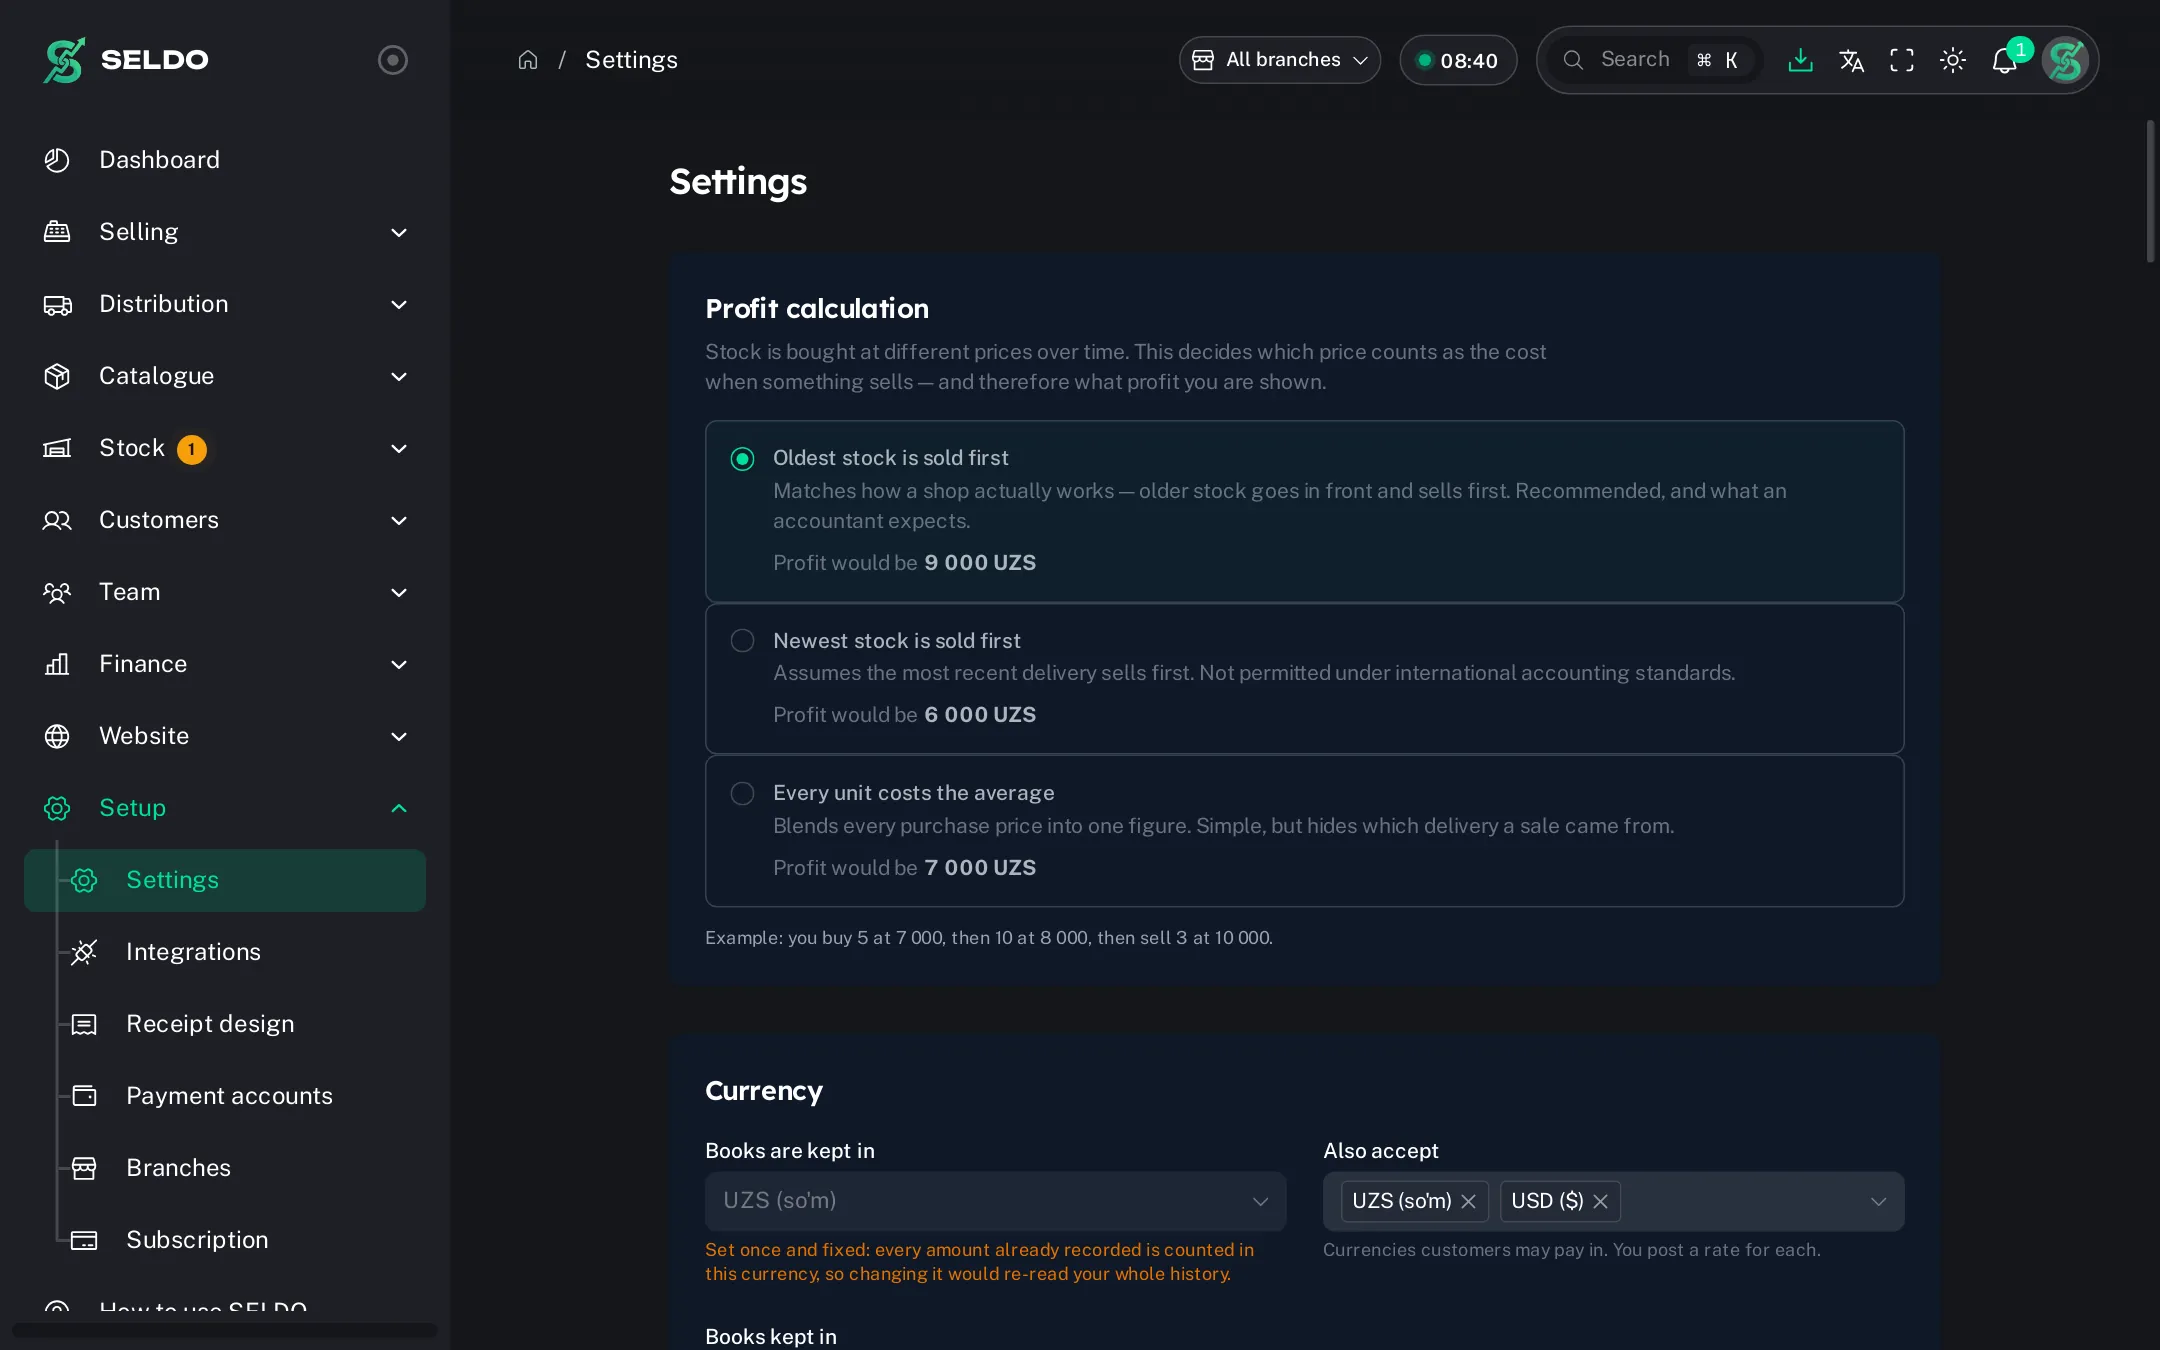
Task: Click the SELDO logo icon
Action: point(64,60)
